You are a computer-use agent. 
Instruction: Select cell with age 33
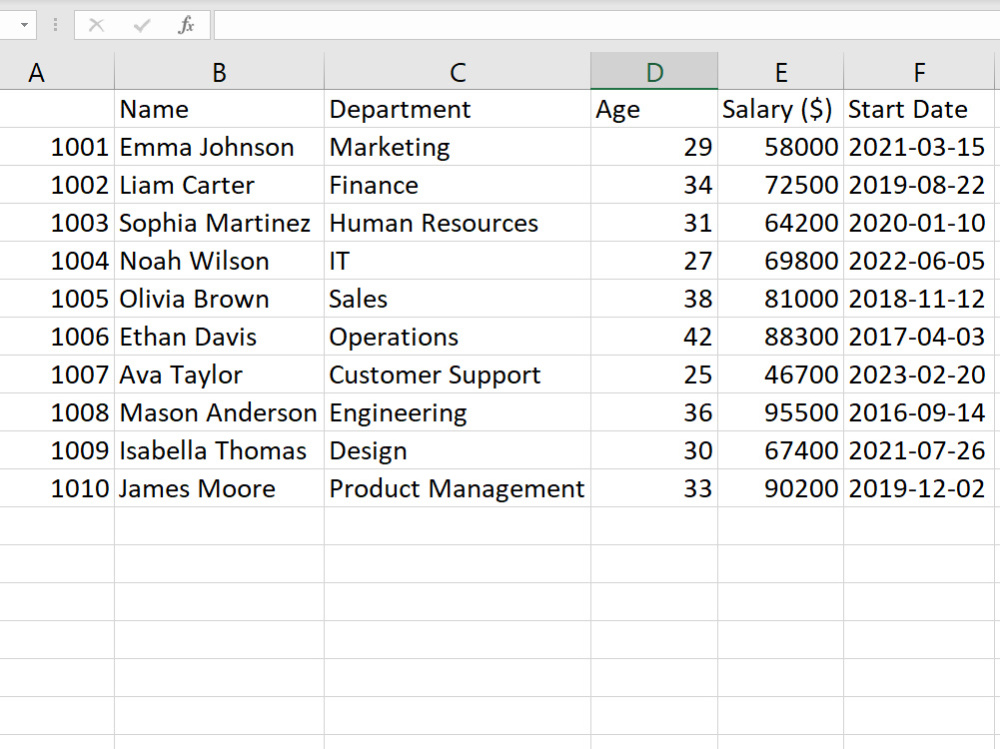[x=654, y=488]
